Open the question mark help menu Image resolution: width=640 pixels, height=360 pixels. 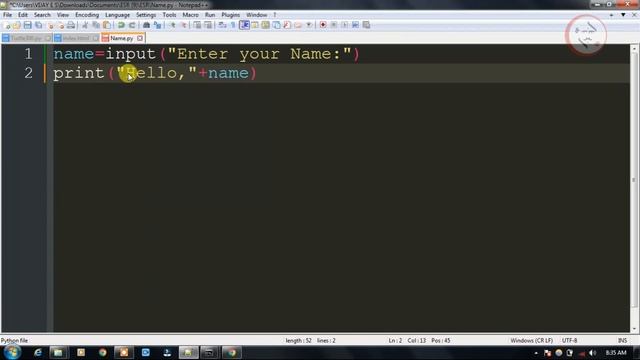275,15
